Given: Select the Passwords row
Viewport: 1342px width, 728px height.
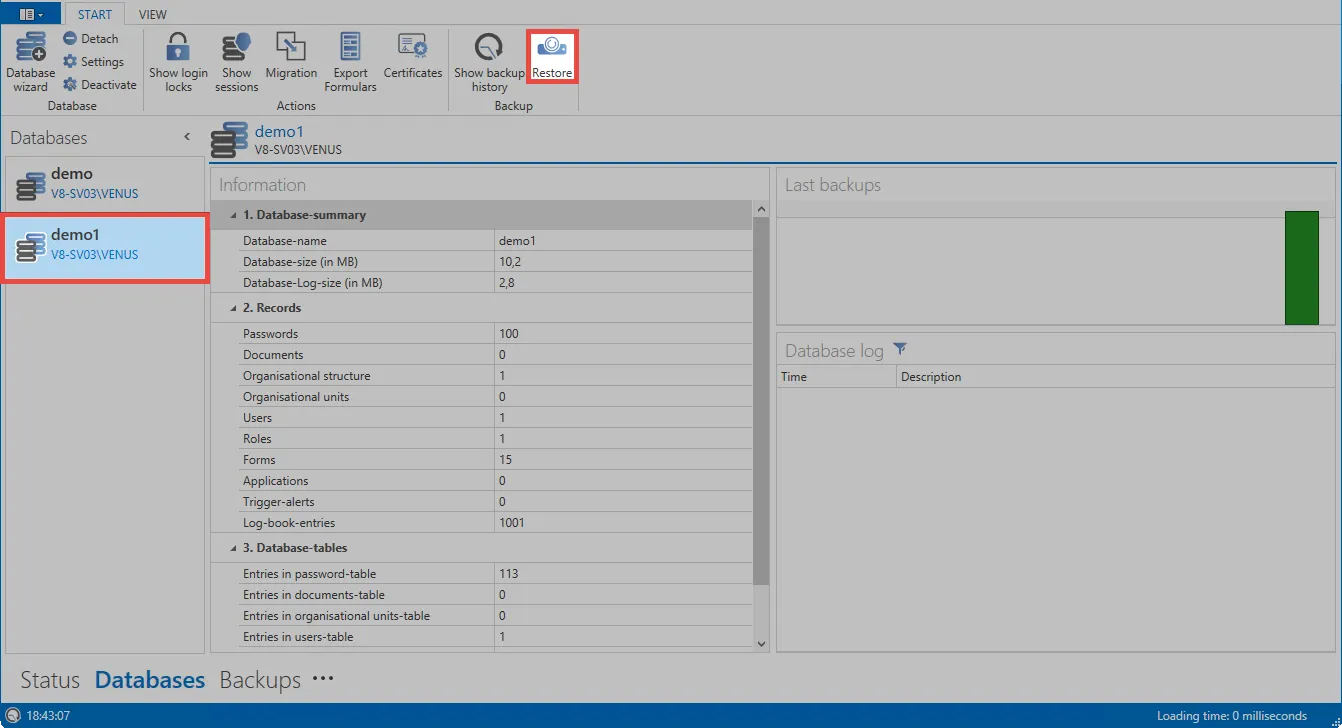Looking at the screenshot, I should point(495,334).
